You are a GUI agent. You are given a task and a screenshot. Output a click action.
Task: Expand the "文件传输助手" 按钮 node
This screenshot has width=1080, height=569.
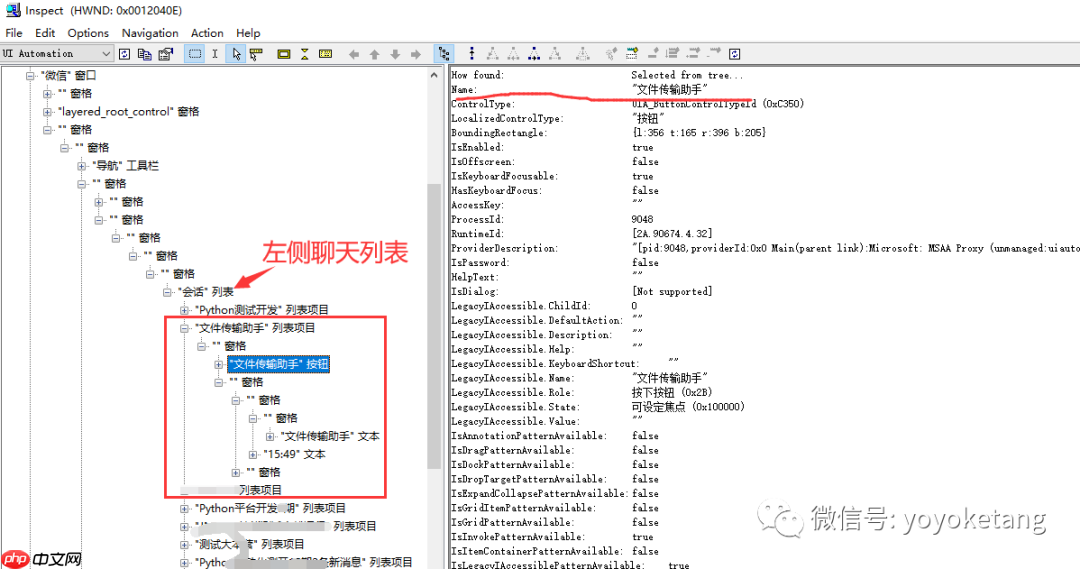[219, 364]
